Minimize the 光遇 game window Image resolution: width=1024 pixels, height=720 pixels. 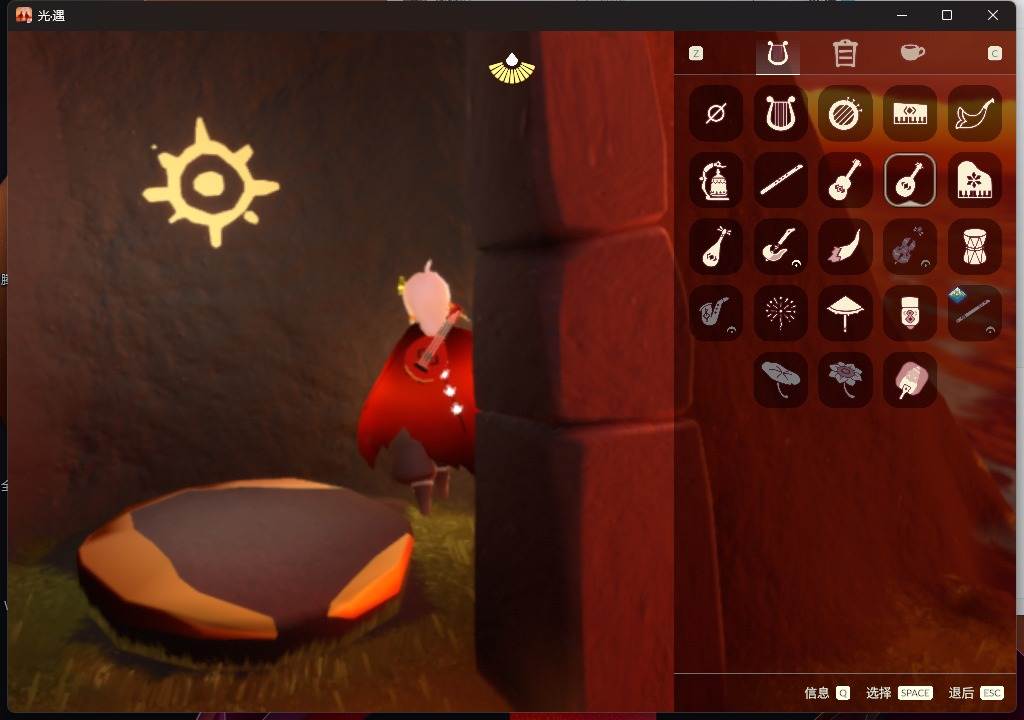click(902, 15)
